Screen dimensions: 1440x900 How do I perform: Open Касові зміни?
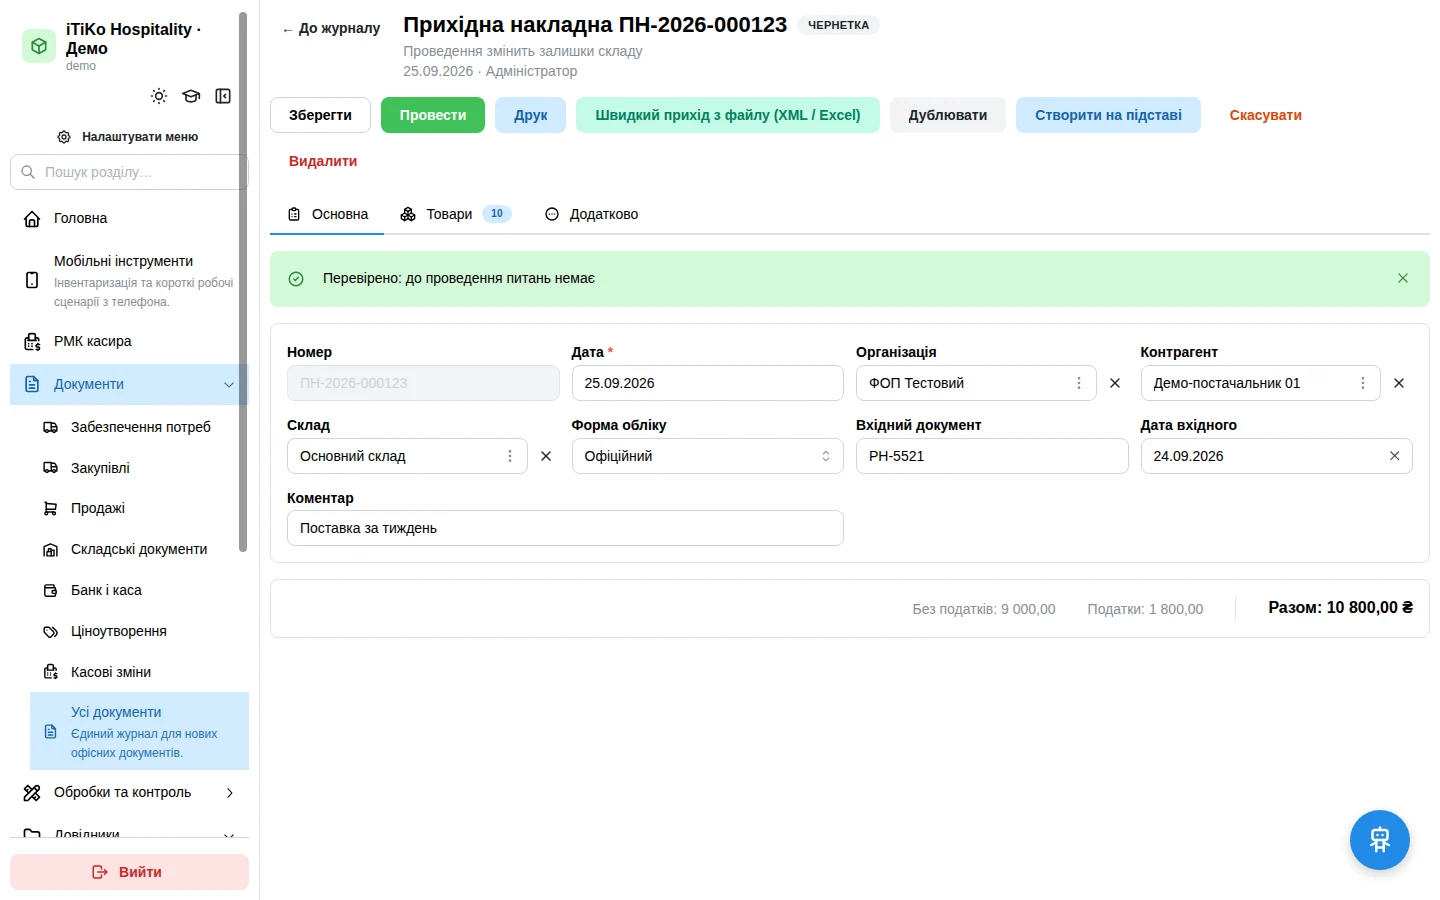click(138, 672)
